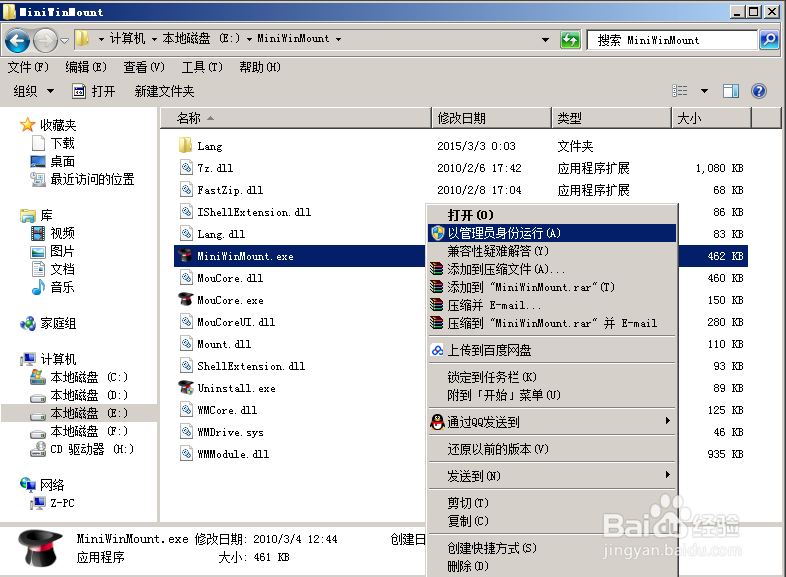The image size is (786, 577).
Task: Open the 帮助(H) menu
Action: (x=260, y=67)
